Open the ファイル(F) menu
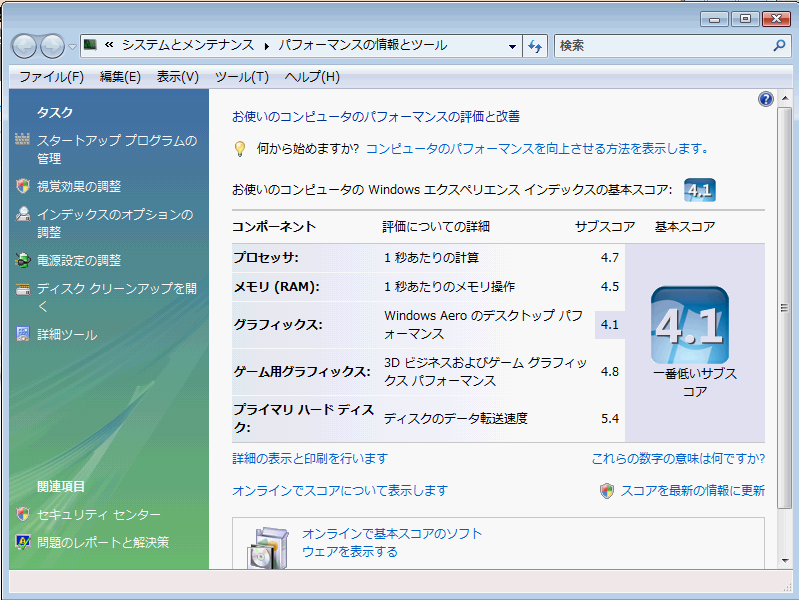Screen dimensions: 799x600 coord(51,77)
